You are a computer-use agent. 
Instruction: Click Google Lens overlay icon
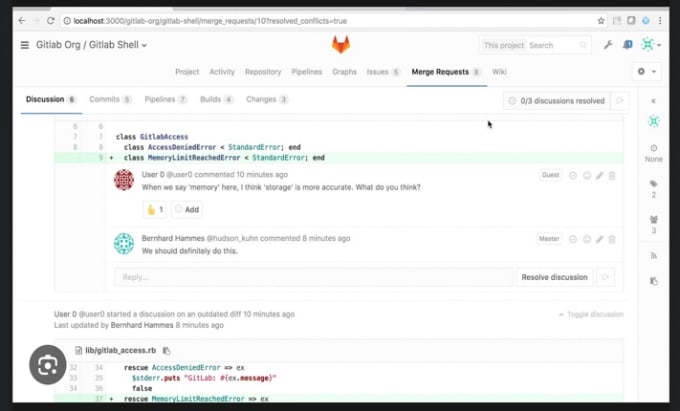[48, 365]
